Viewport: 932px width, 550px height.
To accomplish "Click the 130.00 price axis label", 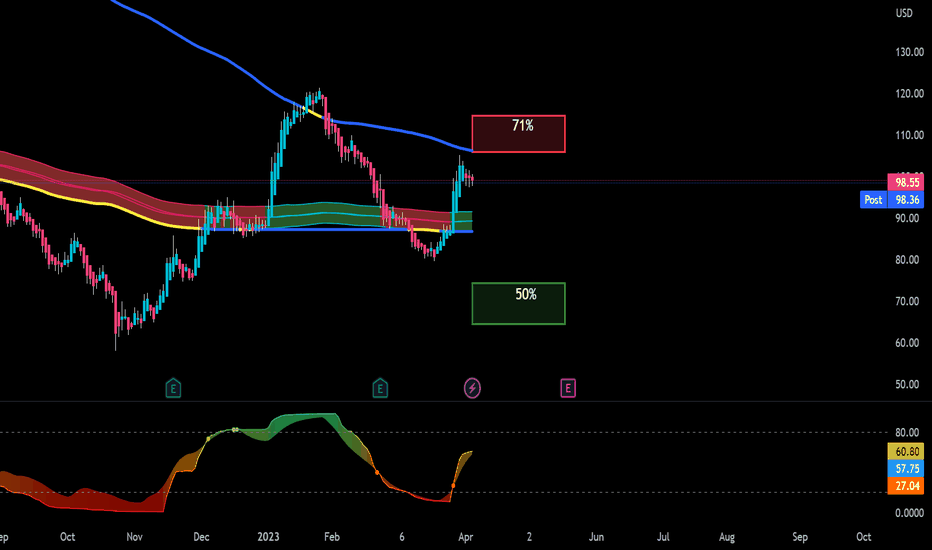I will click(x=909, y=52).
